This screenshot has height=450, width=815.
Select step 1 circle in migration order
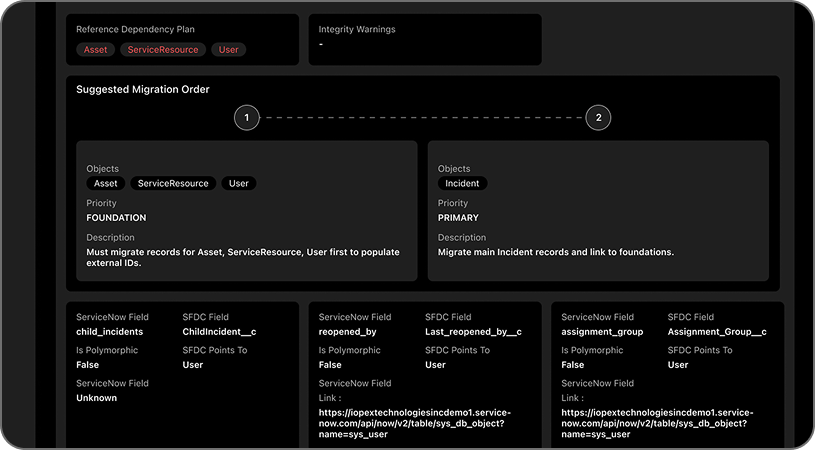[247, 118]
